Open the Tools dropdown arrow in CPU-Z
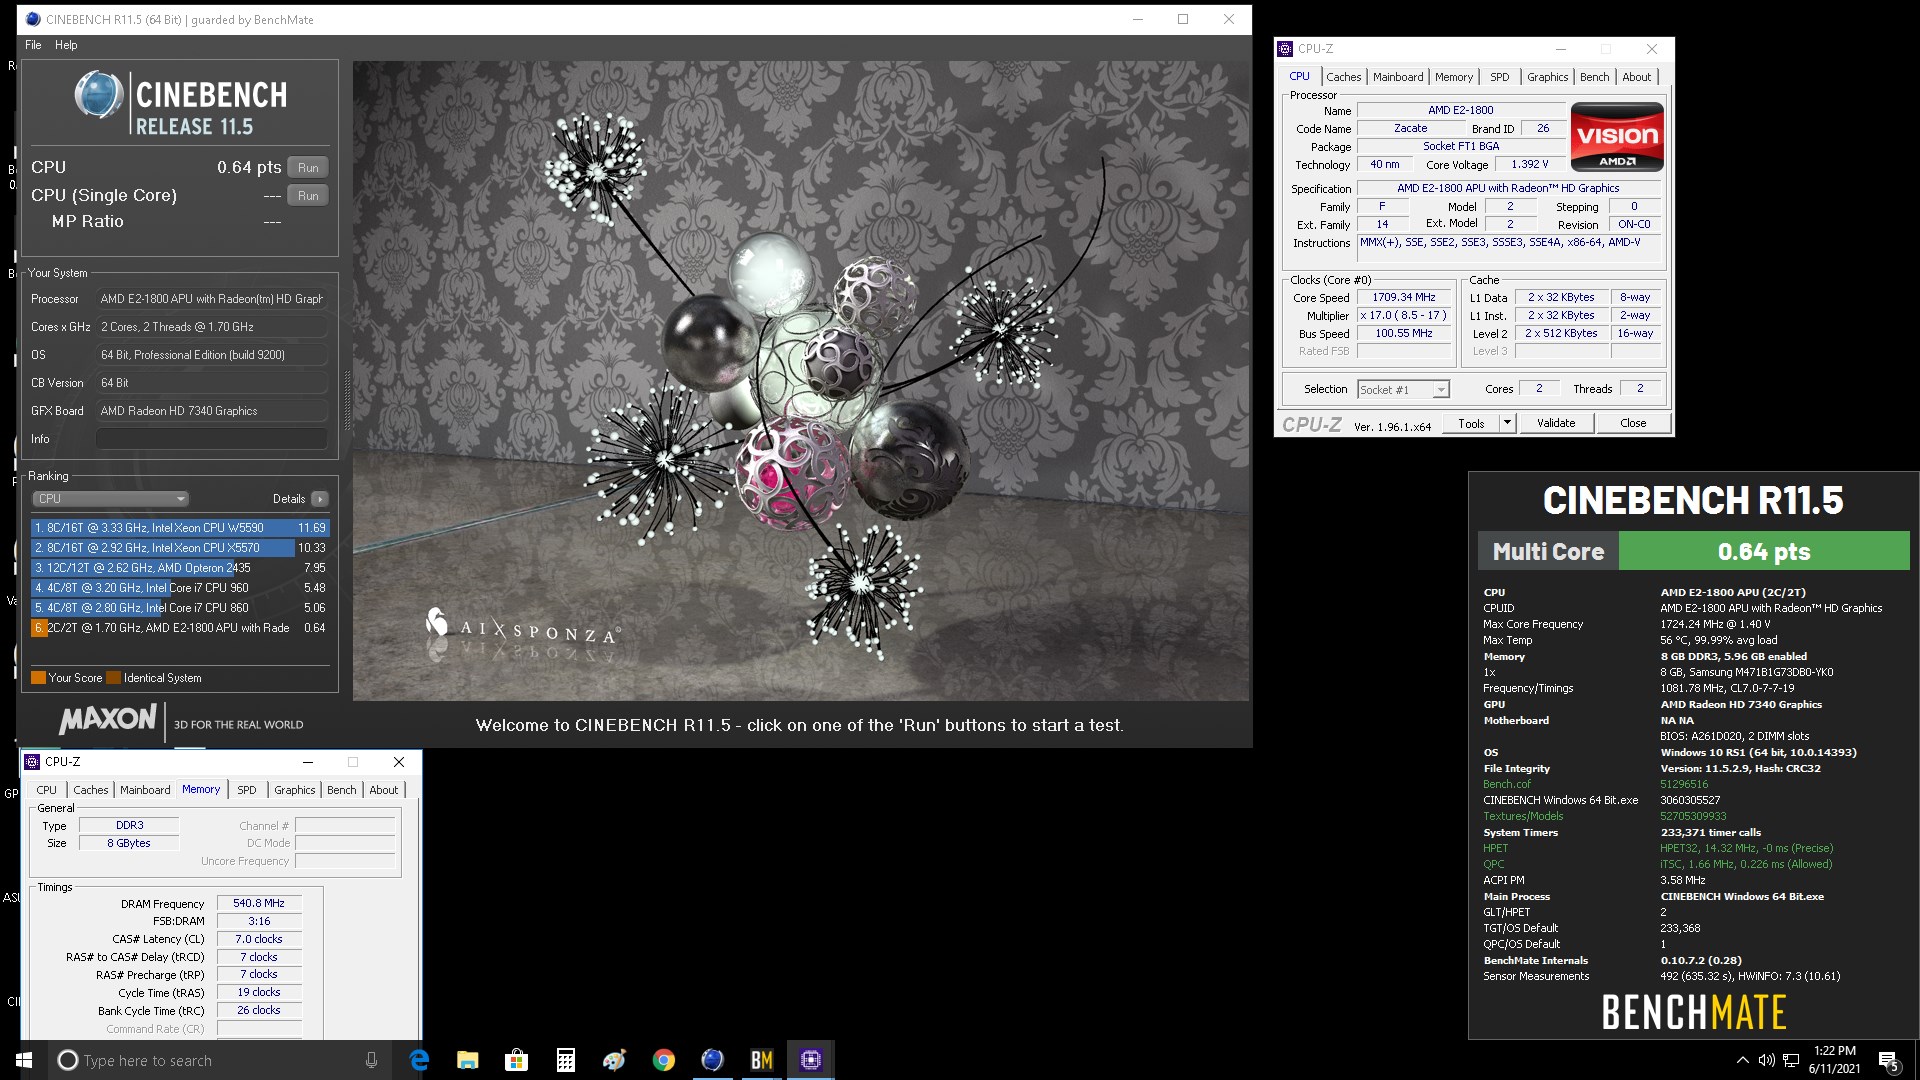This screenshot has height=1080, width=1920. click(1507, 423)
